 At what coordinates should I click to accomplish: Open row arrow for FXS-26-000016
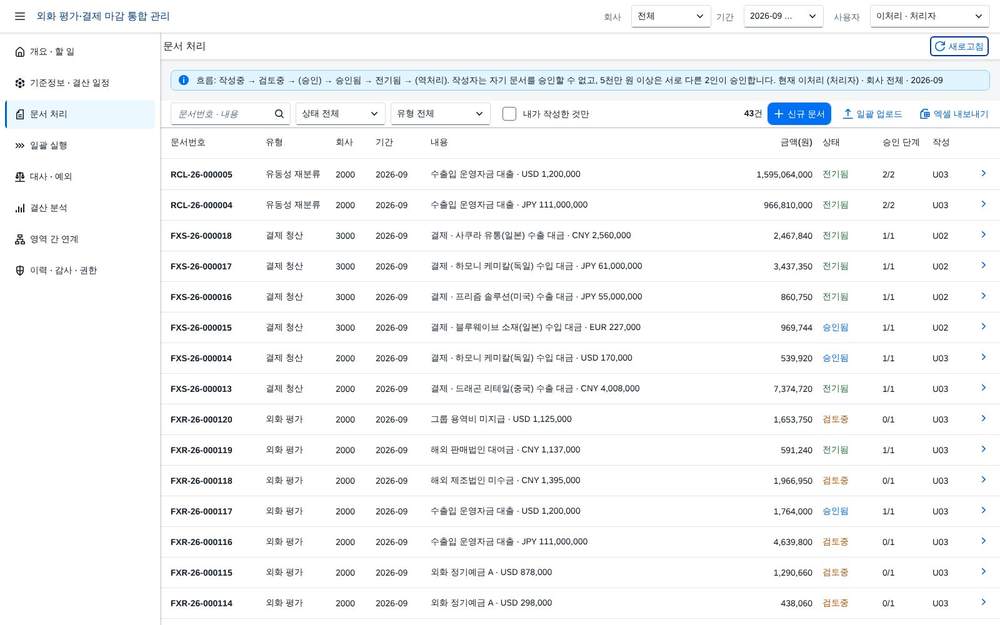[983, 296]
